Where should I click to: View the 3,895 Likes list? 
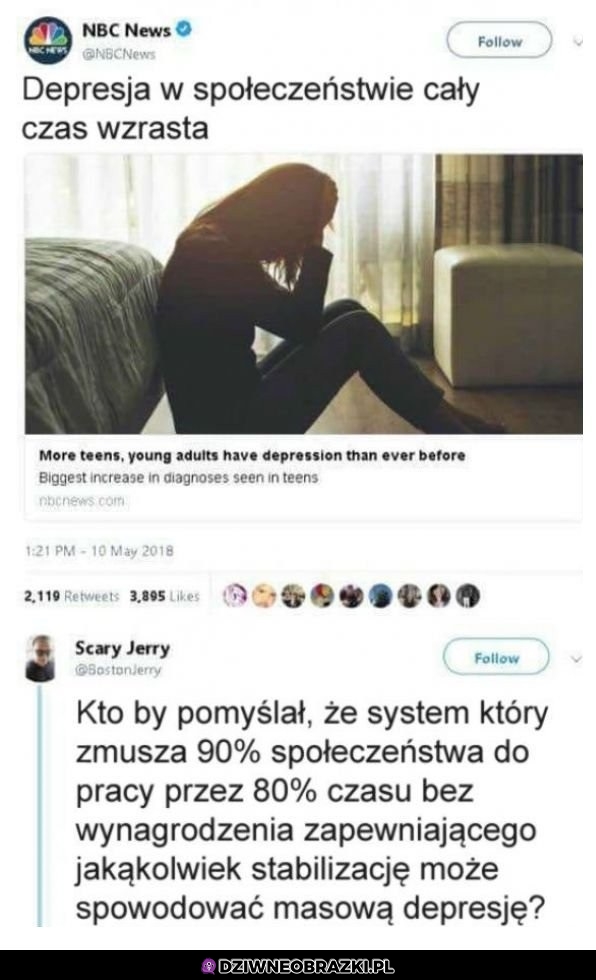164,596
